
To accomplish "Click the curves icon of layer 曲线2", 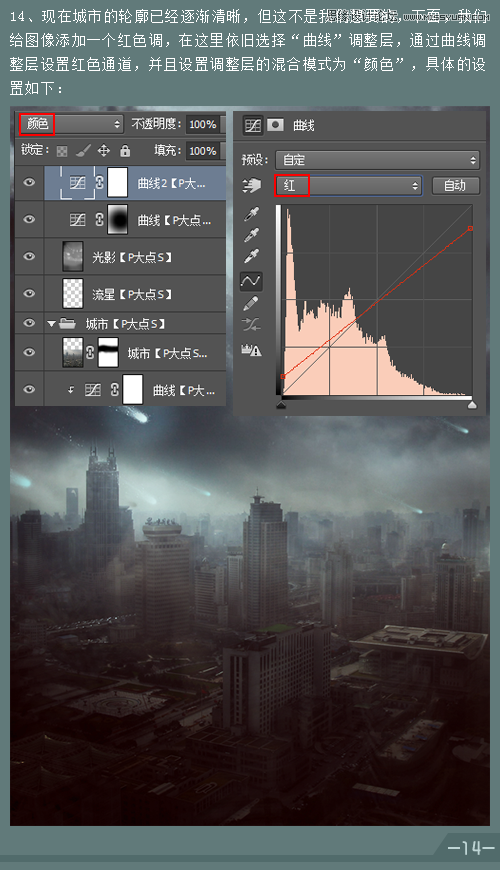I will (77, 183).
